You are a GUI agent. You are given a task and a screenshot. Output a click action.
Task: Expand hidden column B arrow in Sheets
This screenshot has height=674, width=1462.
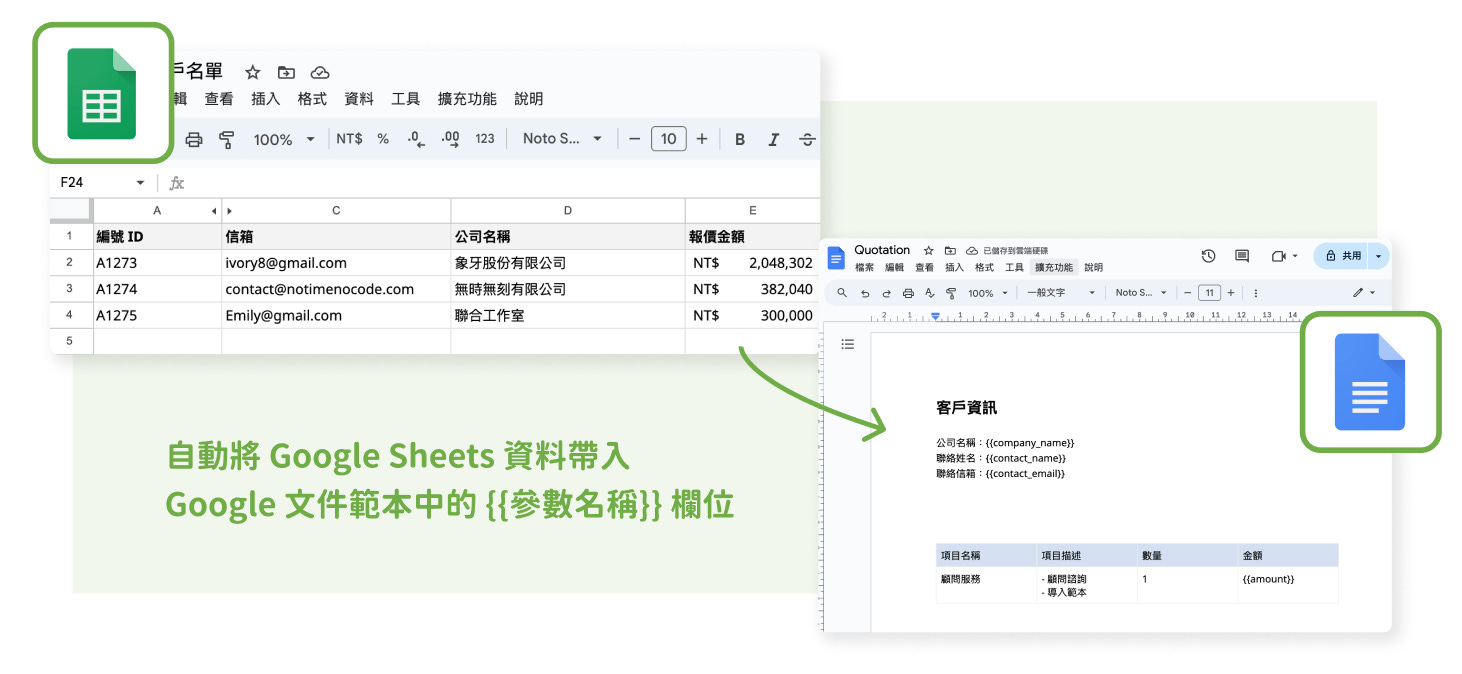coord(229,211)
